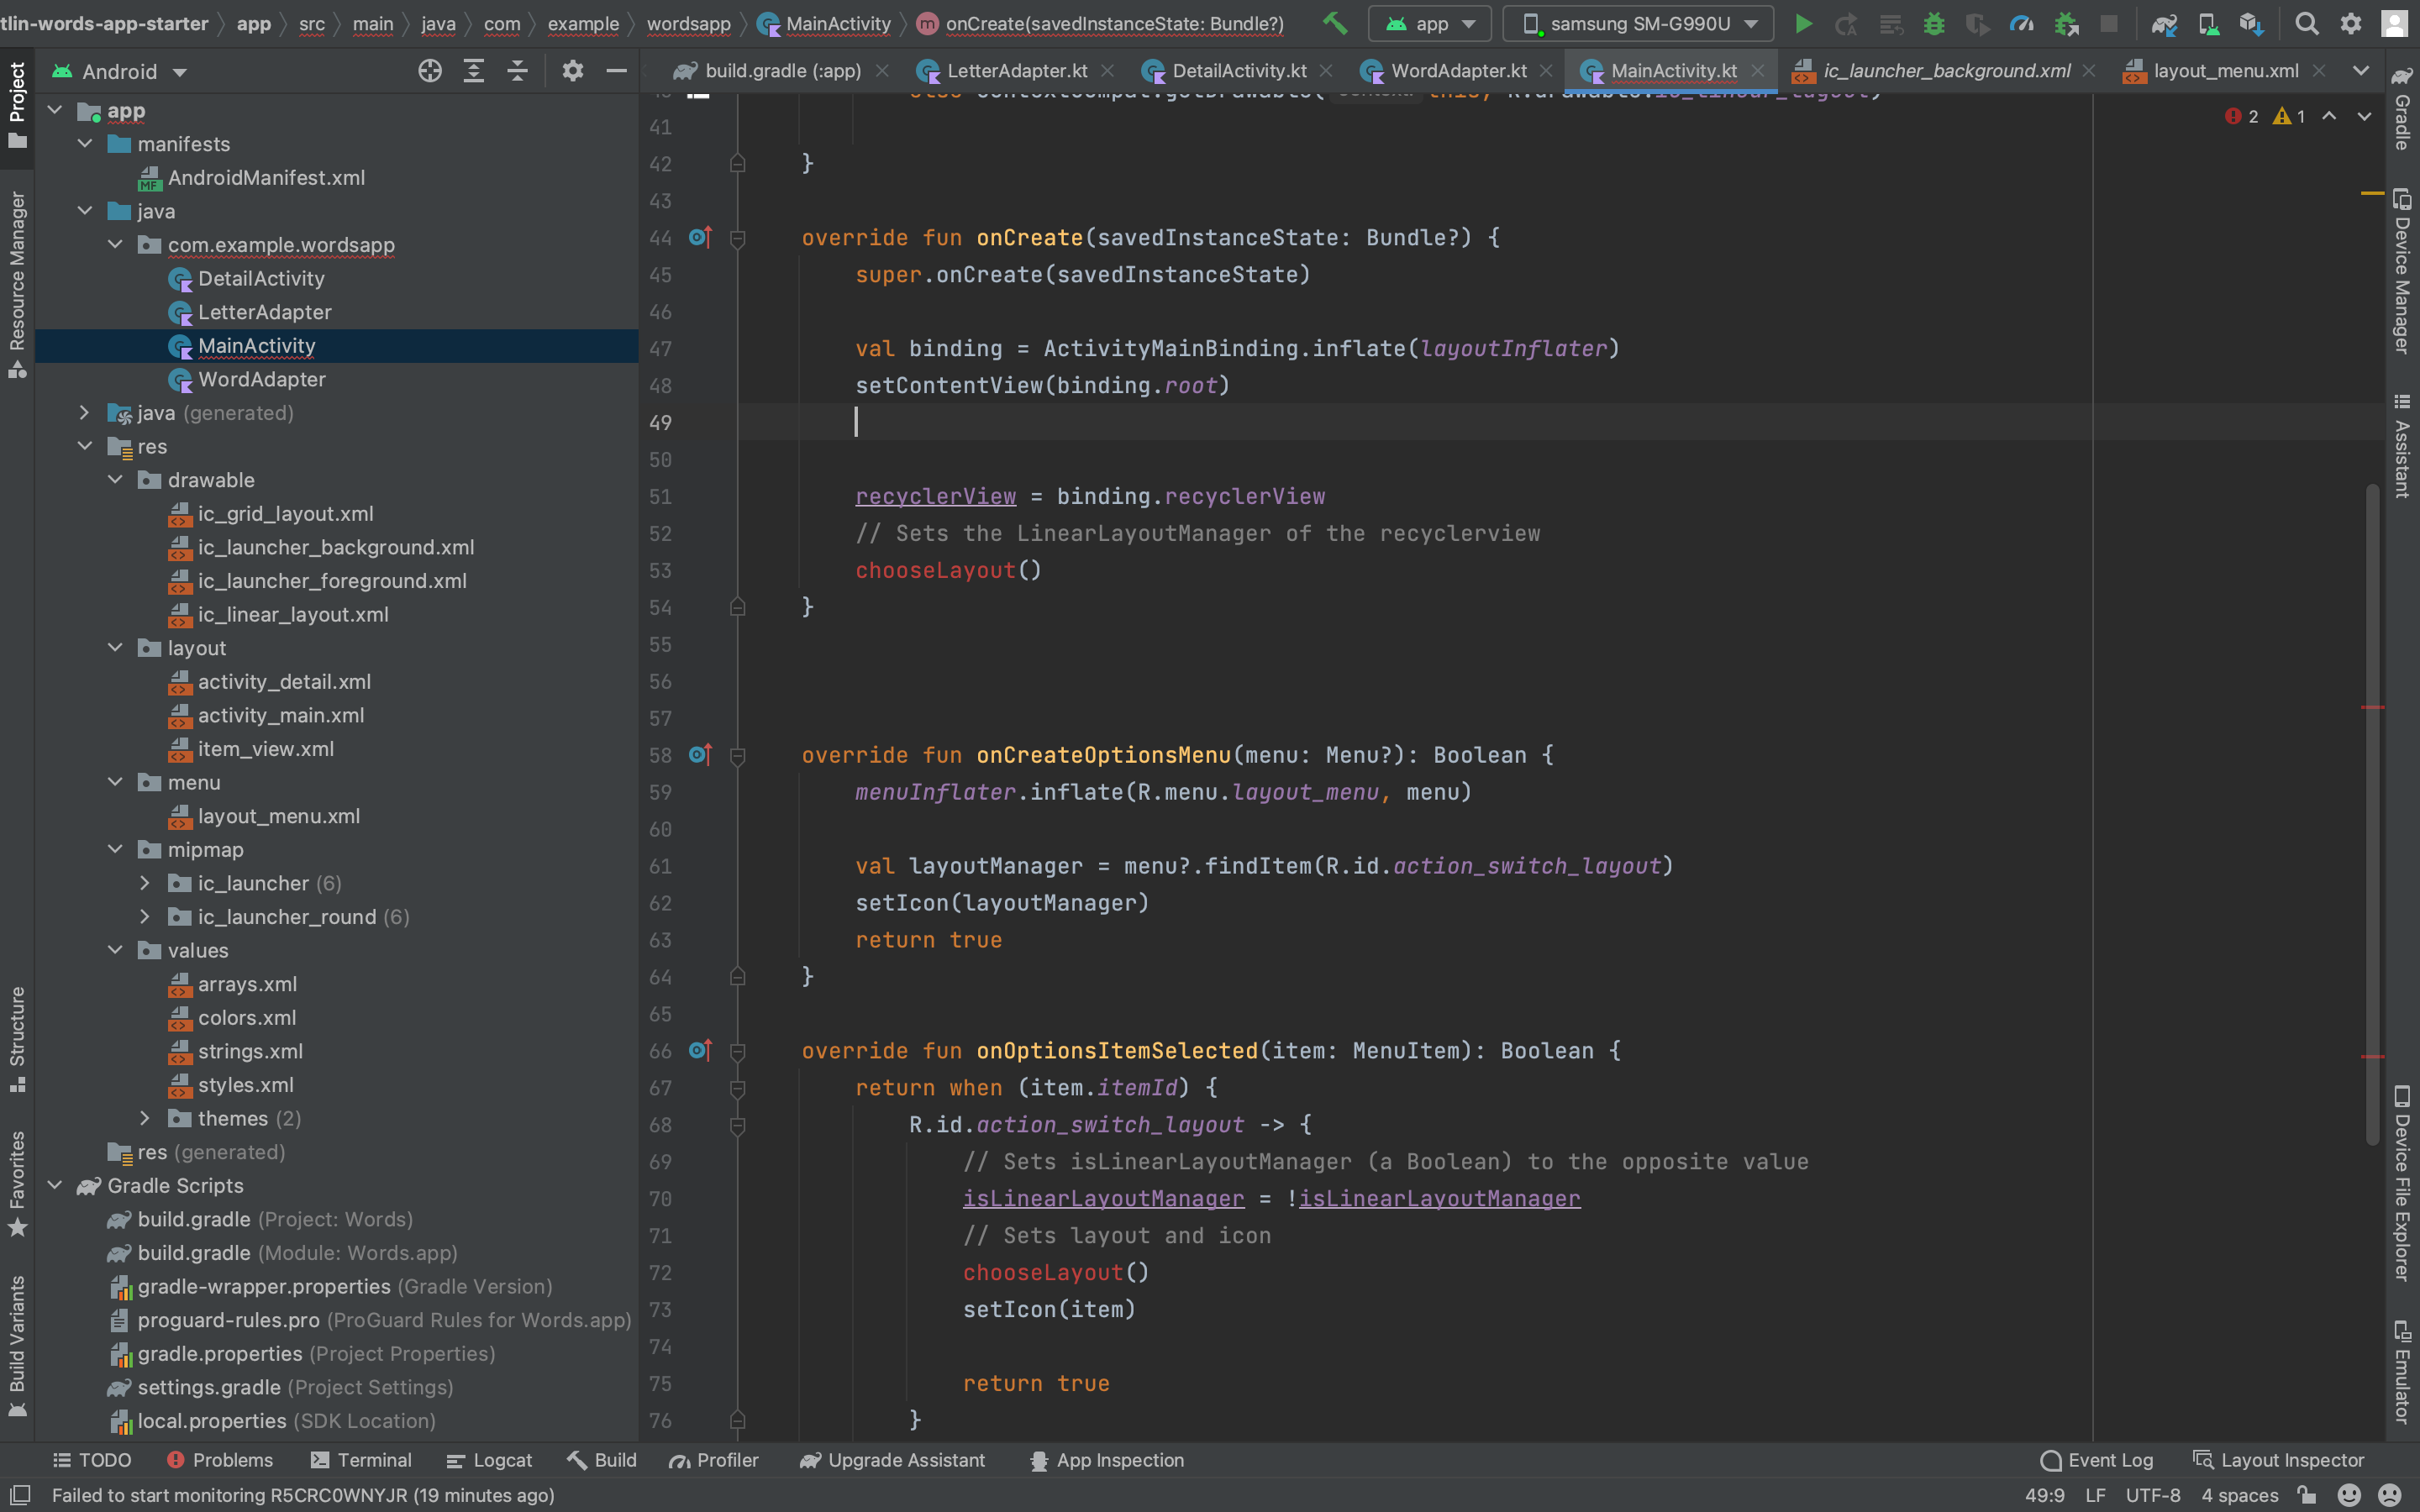2420x1512 pixels.
Task: Start debugging with the green bug icon
Action: pyautogui.click(x=1934, y=23)
